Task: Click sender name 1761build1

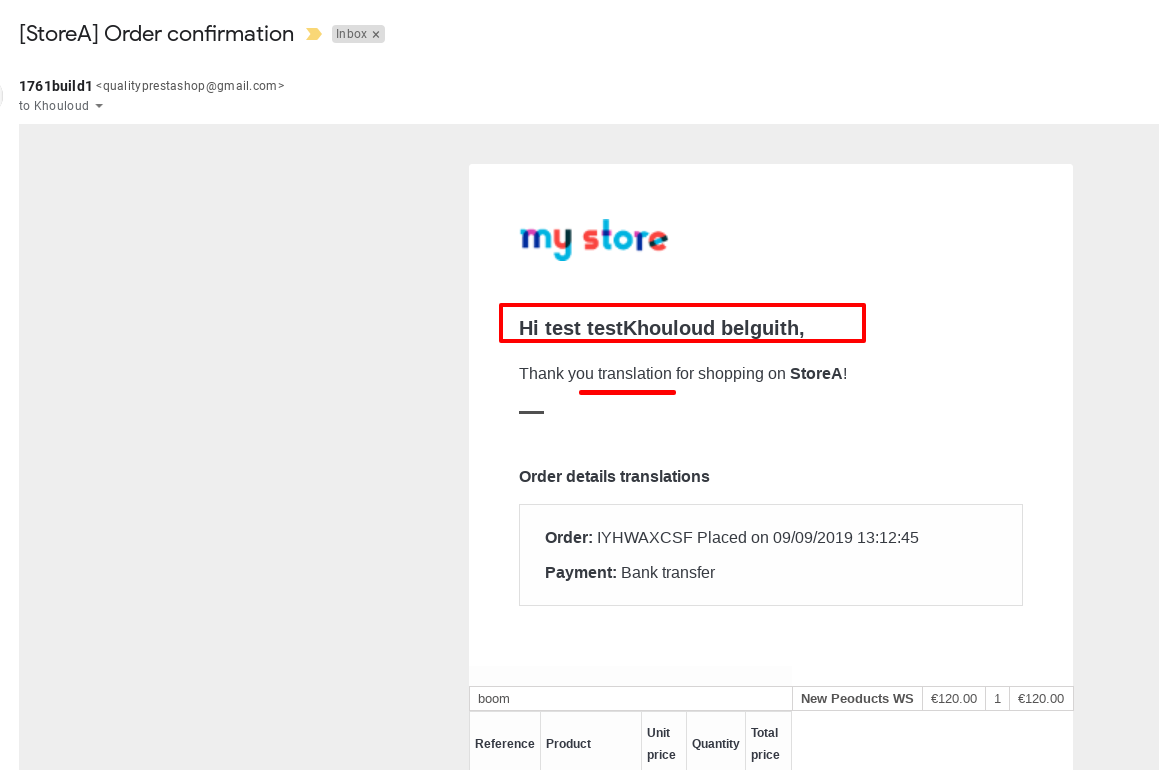Action: 55,86
